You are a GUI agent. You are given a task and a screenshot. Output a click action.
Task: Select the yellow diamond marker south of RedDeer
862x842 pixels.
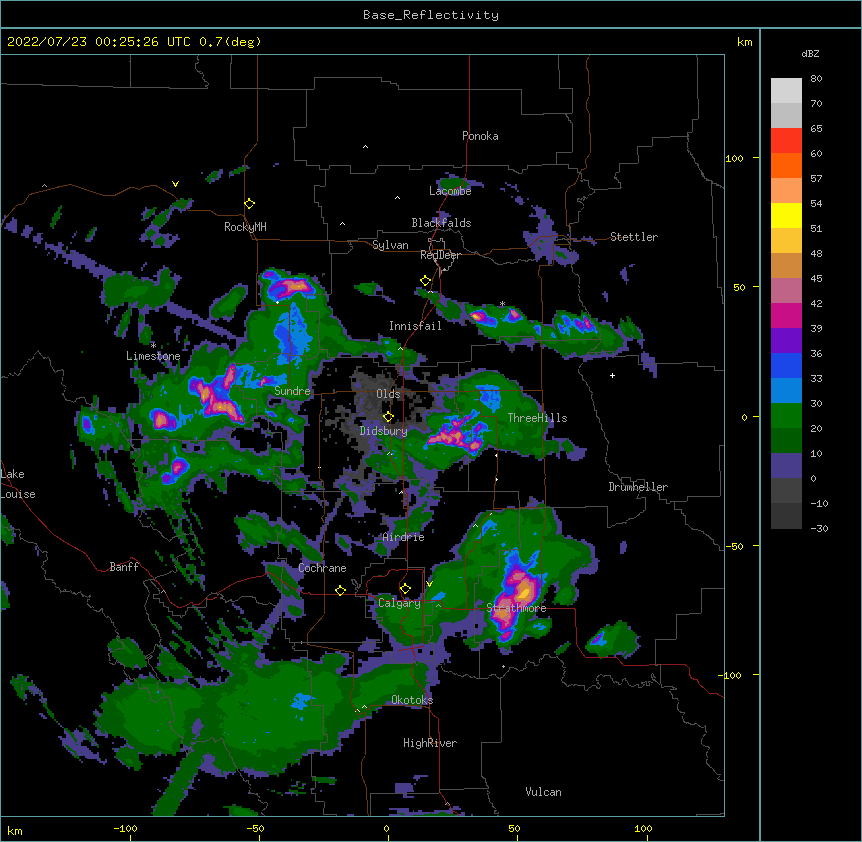(425, 281)
